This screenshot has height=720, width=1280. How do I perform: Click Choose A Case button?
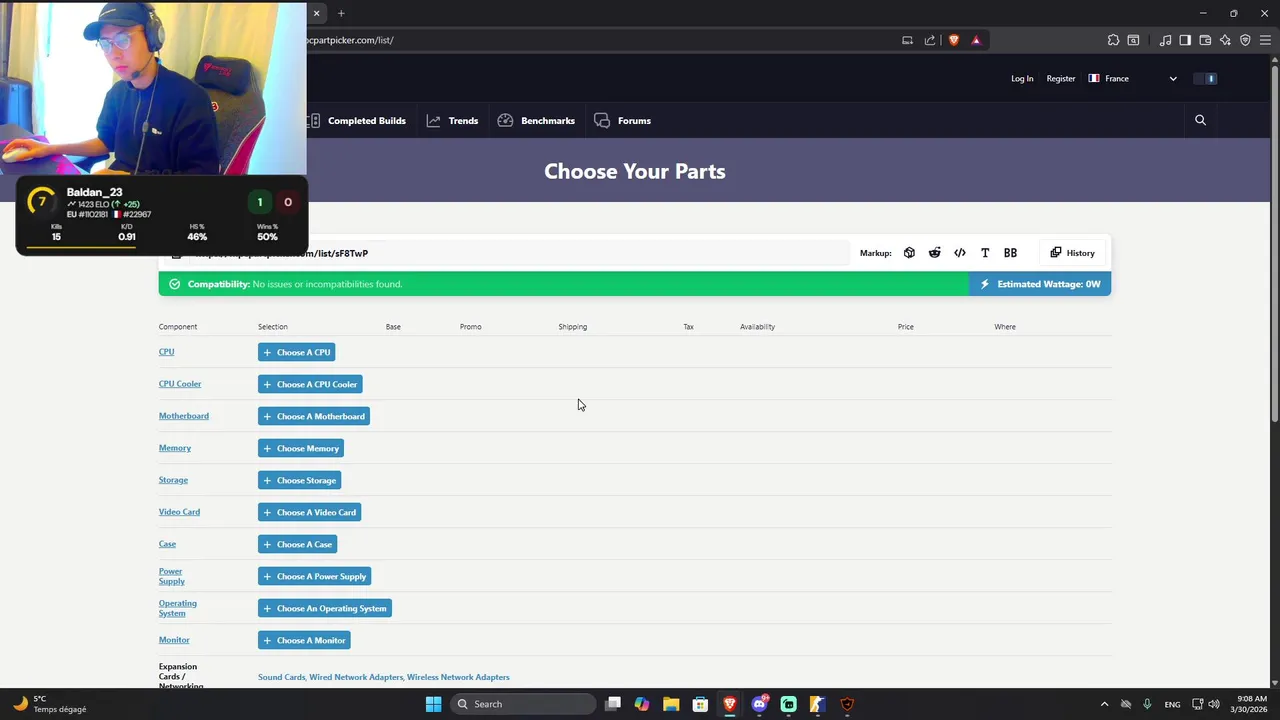pos(298,544)
